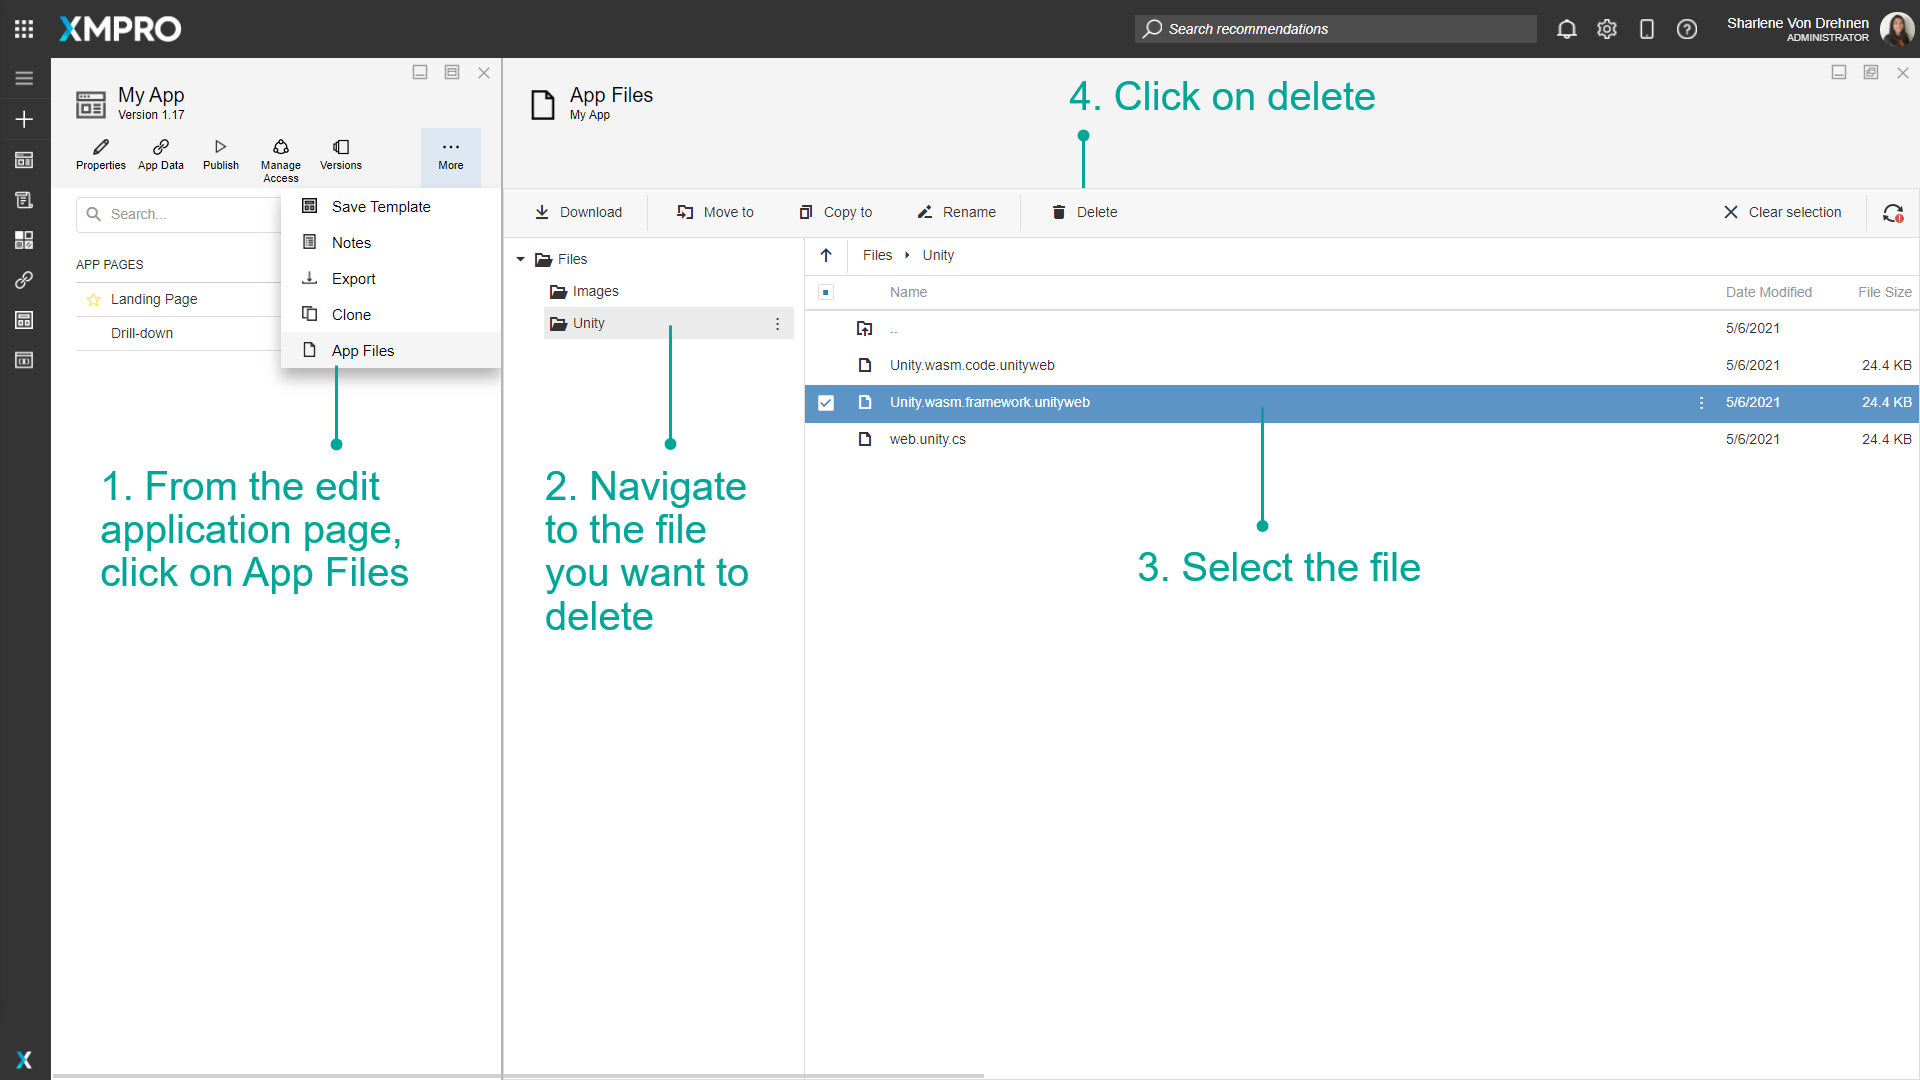Click the Delete icon in the toolbar
The width and height of the screenshot is (1920, 1080).
click(1058, 212)
